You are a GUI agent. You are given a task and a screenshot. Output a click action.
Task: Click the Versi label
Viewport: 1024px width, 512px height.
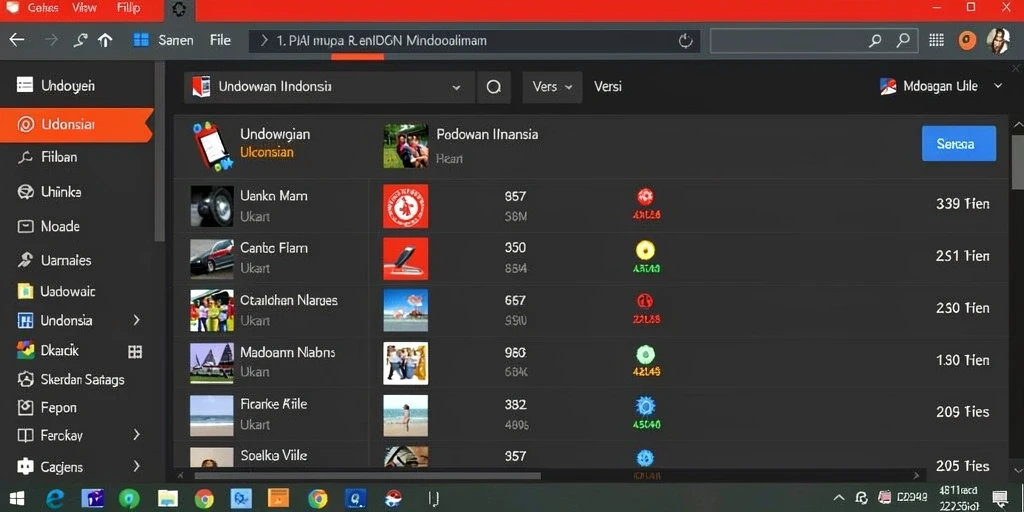click(x=607, y=87)
